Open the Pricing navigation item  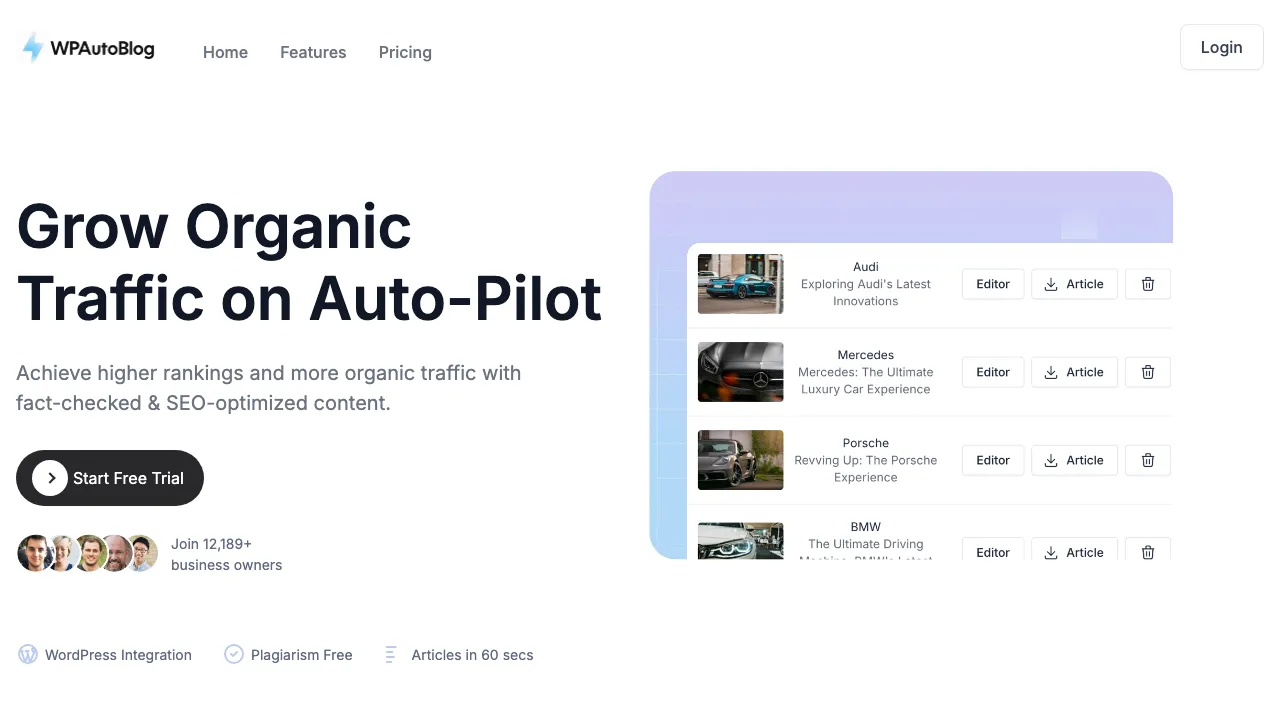click(405, 52)
